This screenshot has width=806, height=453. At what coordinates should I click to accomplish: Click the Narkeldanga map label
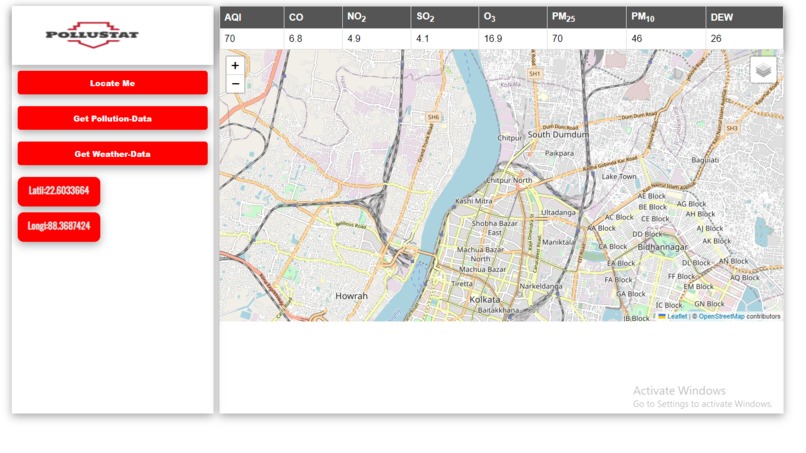coord(541,286)
